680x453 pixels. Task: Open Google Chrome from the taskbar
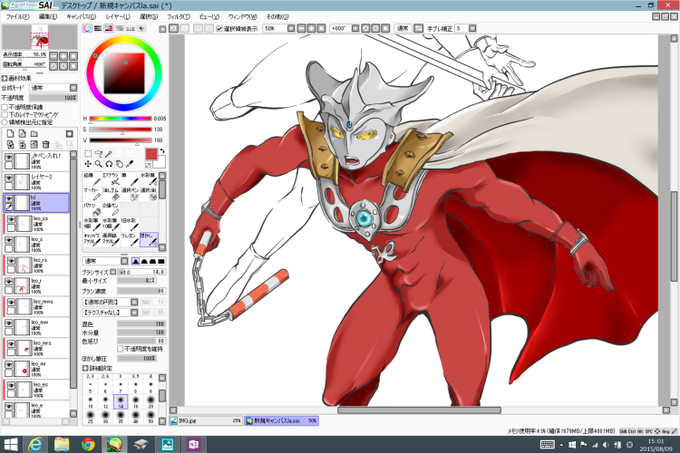coord(88,444)
